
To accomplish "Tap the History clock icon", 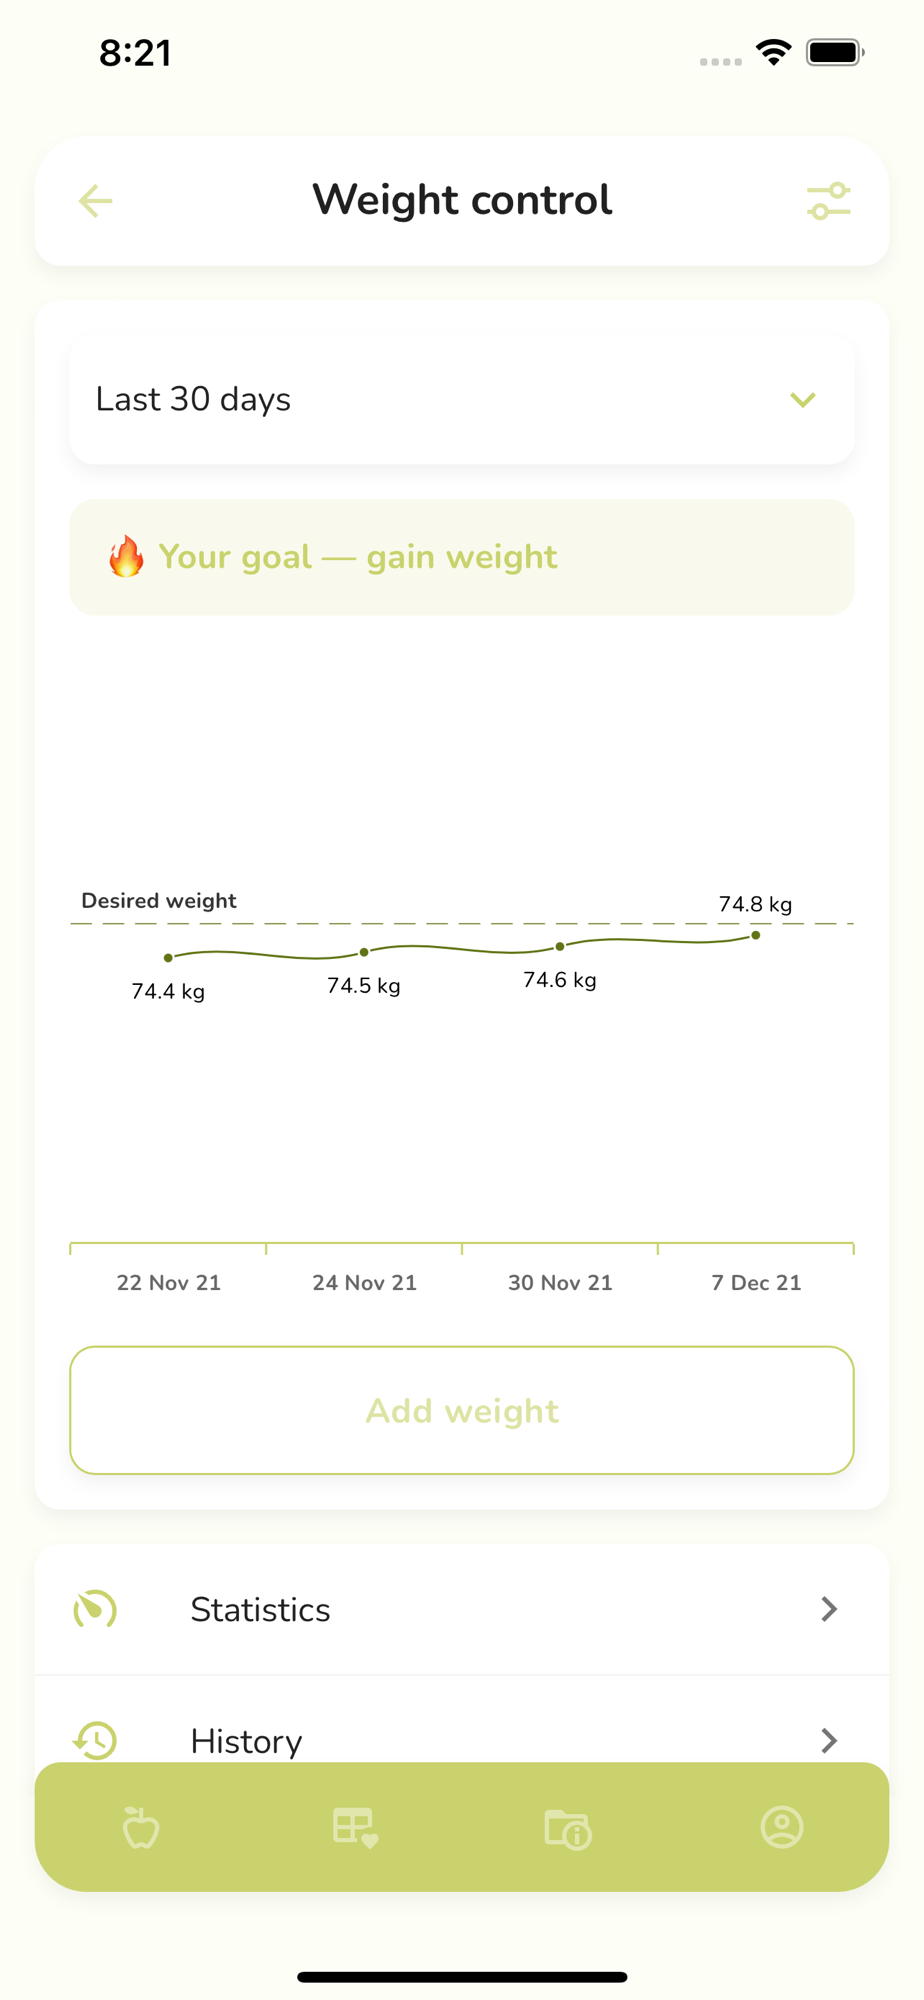I will 96,1741.
